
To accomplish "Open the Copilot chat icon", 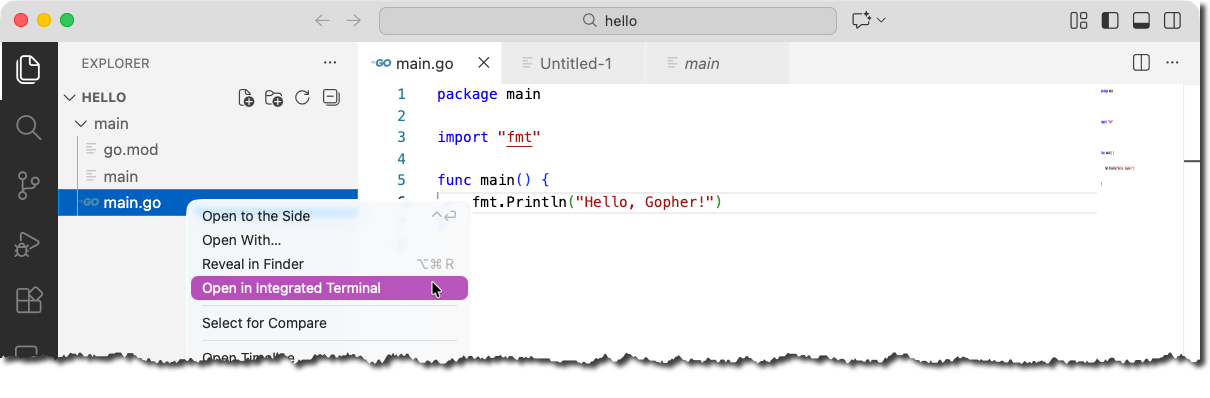I will coord(861,20).
